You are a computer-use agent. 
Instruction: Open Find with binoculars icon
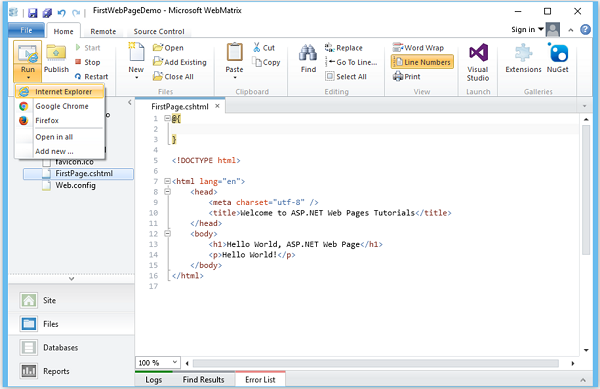[308, 54]
